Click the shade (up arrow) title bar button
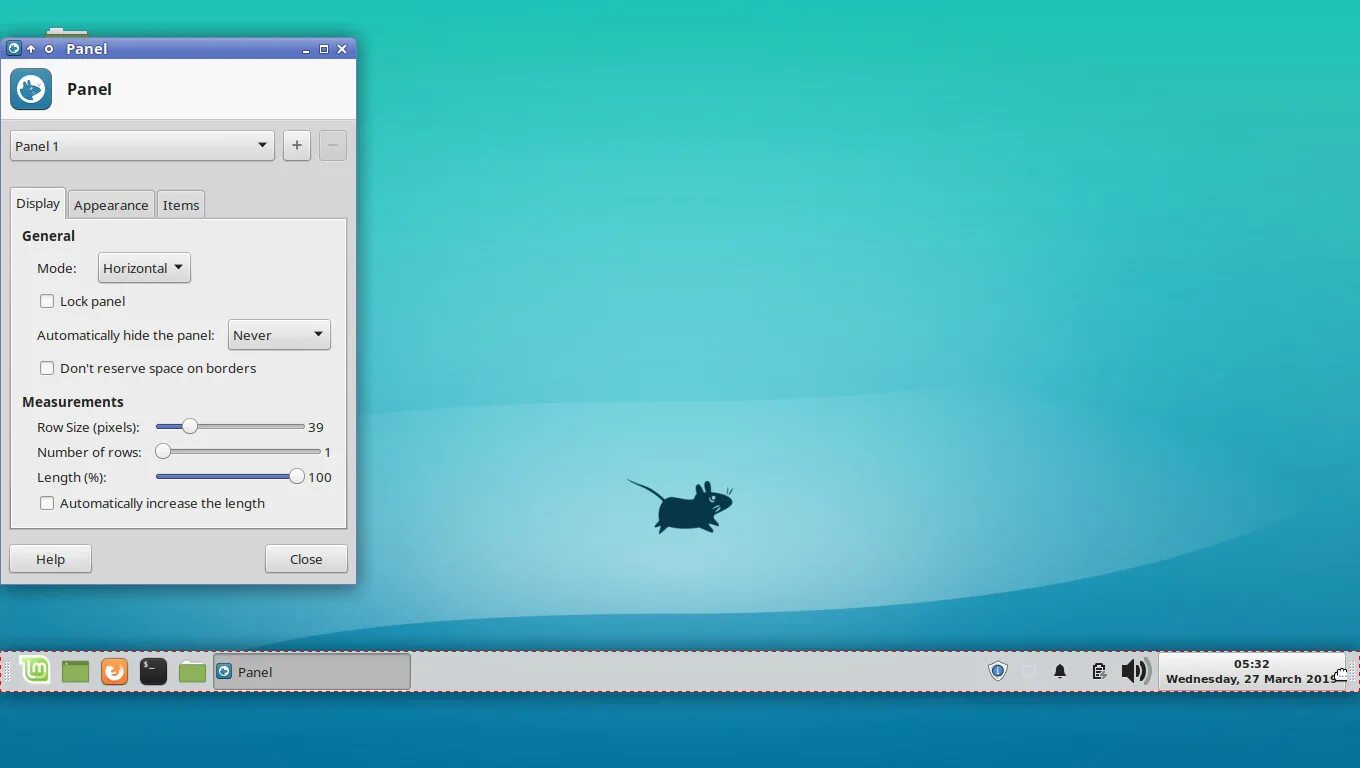The width and height of the screenshot is (1360, 768). [31, 48]
